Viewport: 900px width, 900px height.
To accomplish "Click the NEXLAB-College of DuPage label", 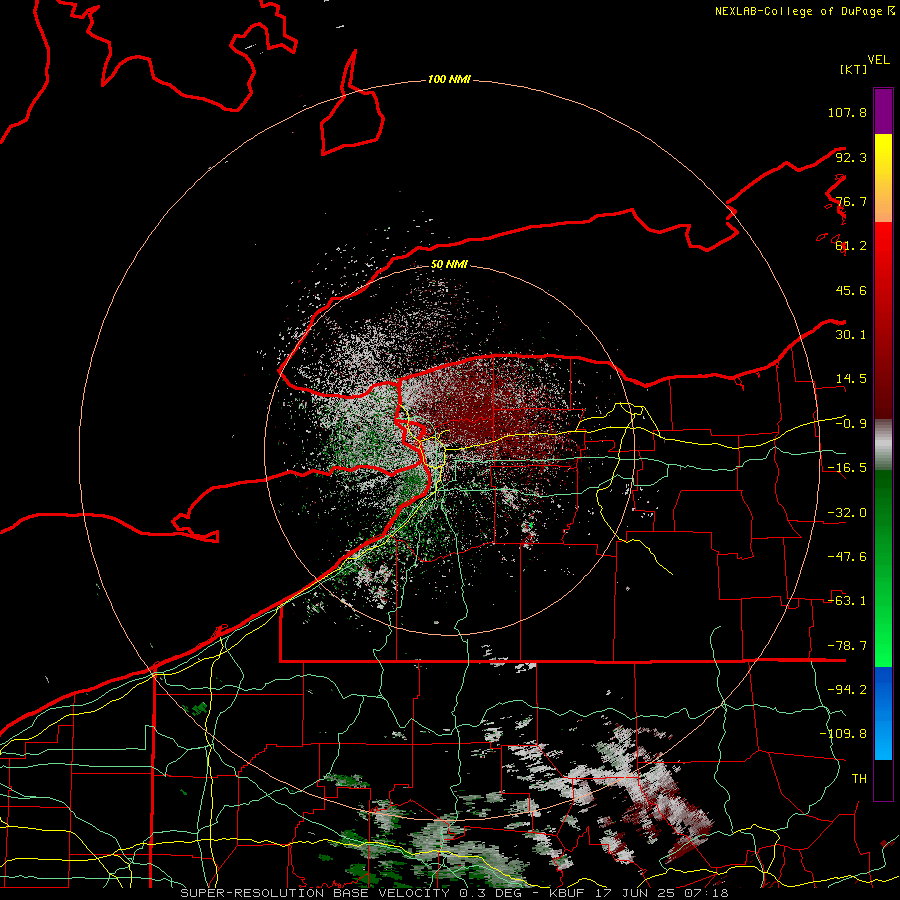I will (x=798, y=11).
